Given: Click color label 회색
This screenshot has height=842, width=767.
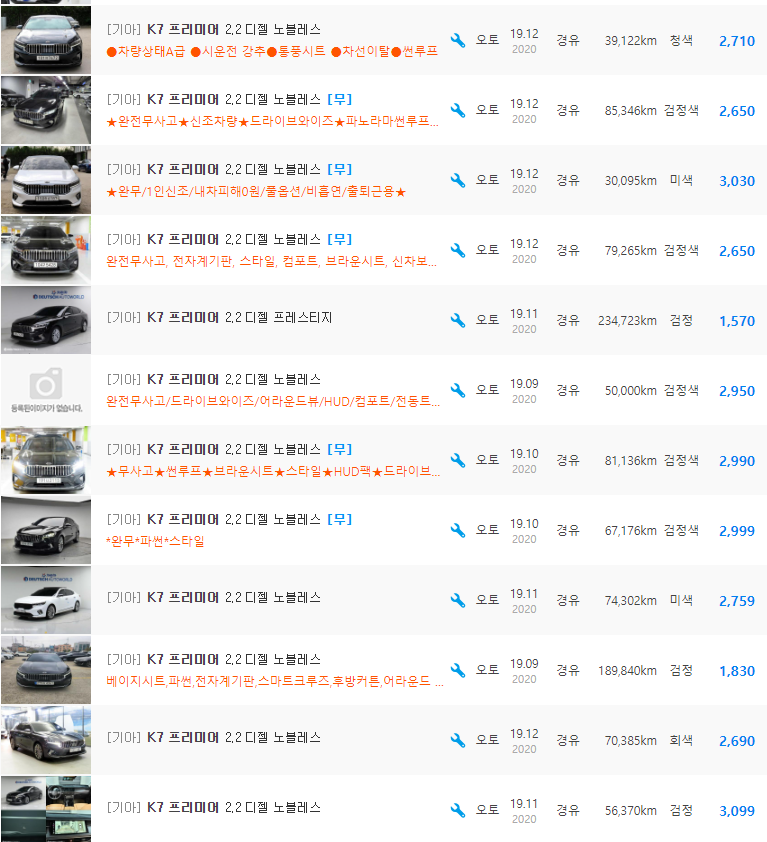Looking at the screenshot, I should click(681, 741).
